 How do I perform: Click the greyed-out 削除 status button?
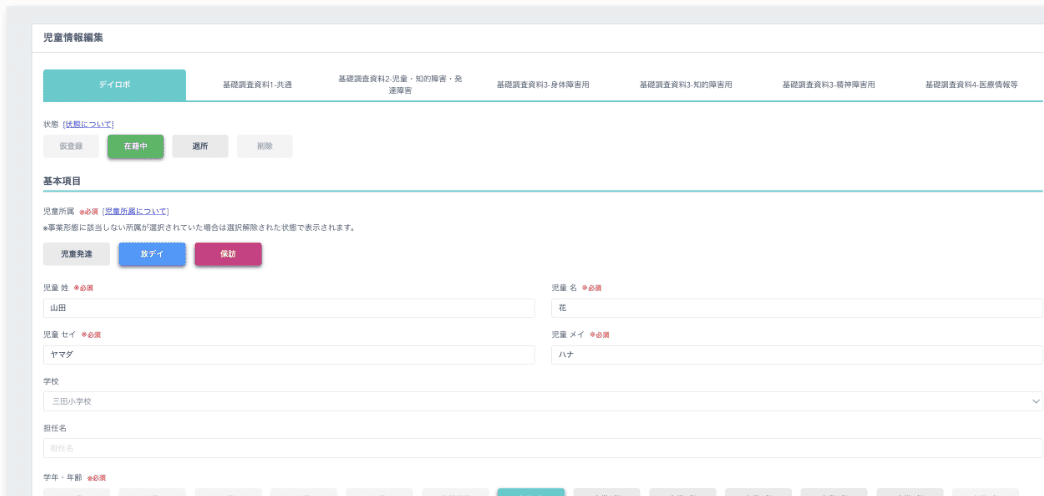[264, 146]
